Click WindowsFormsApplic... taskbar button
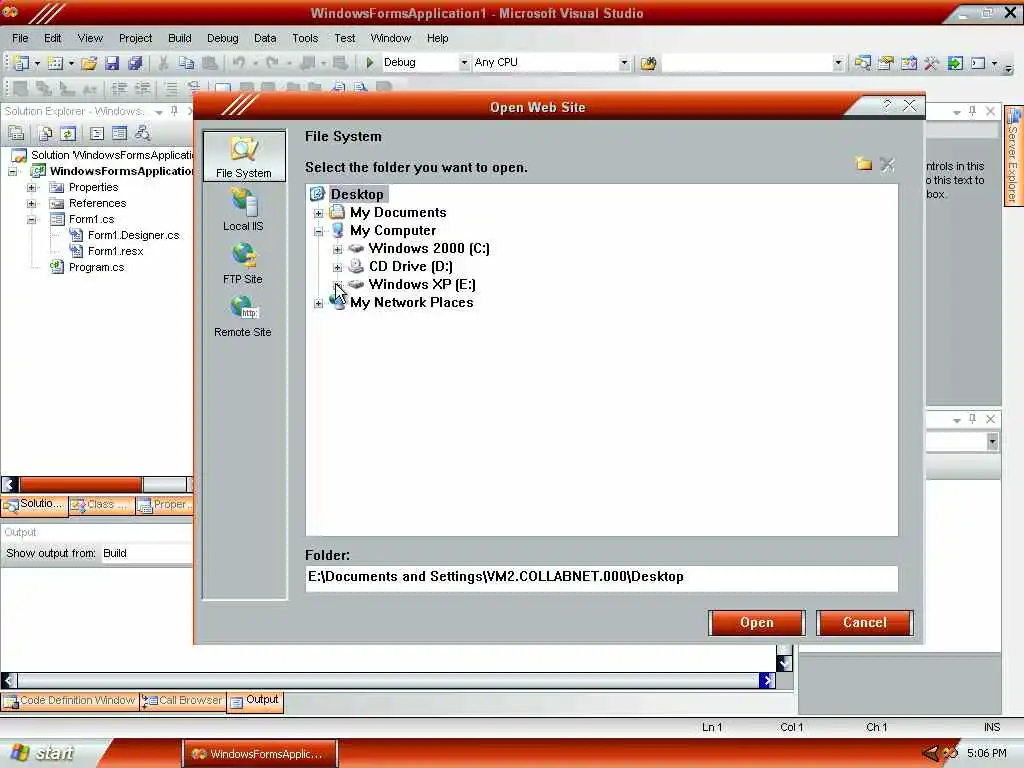The image size is (1024, 768). (x=259, y=754)
